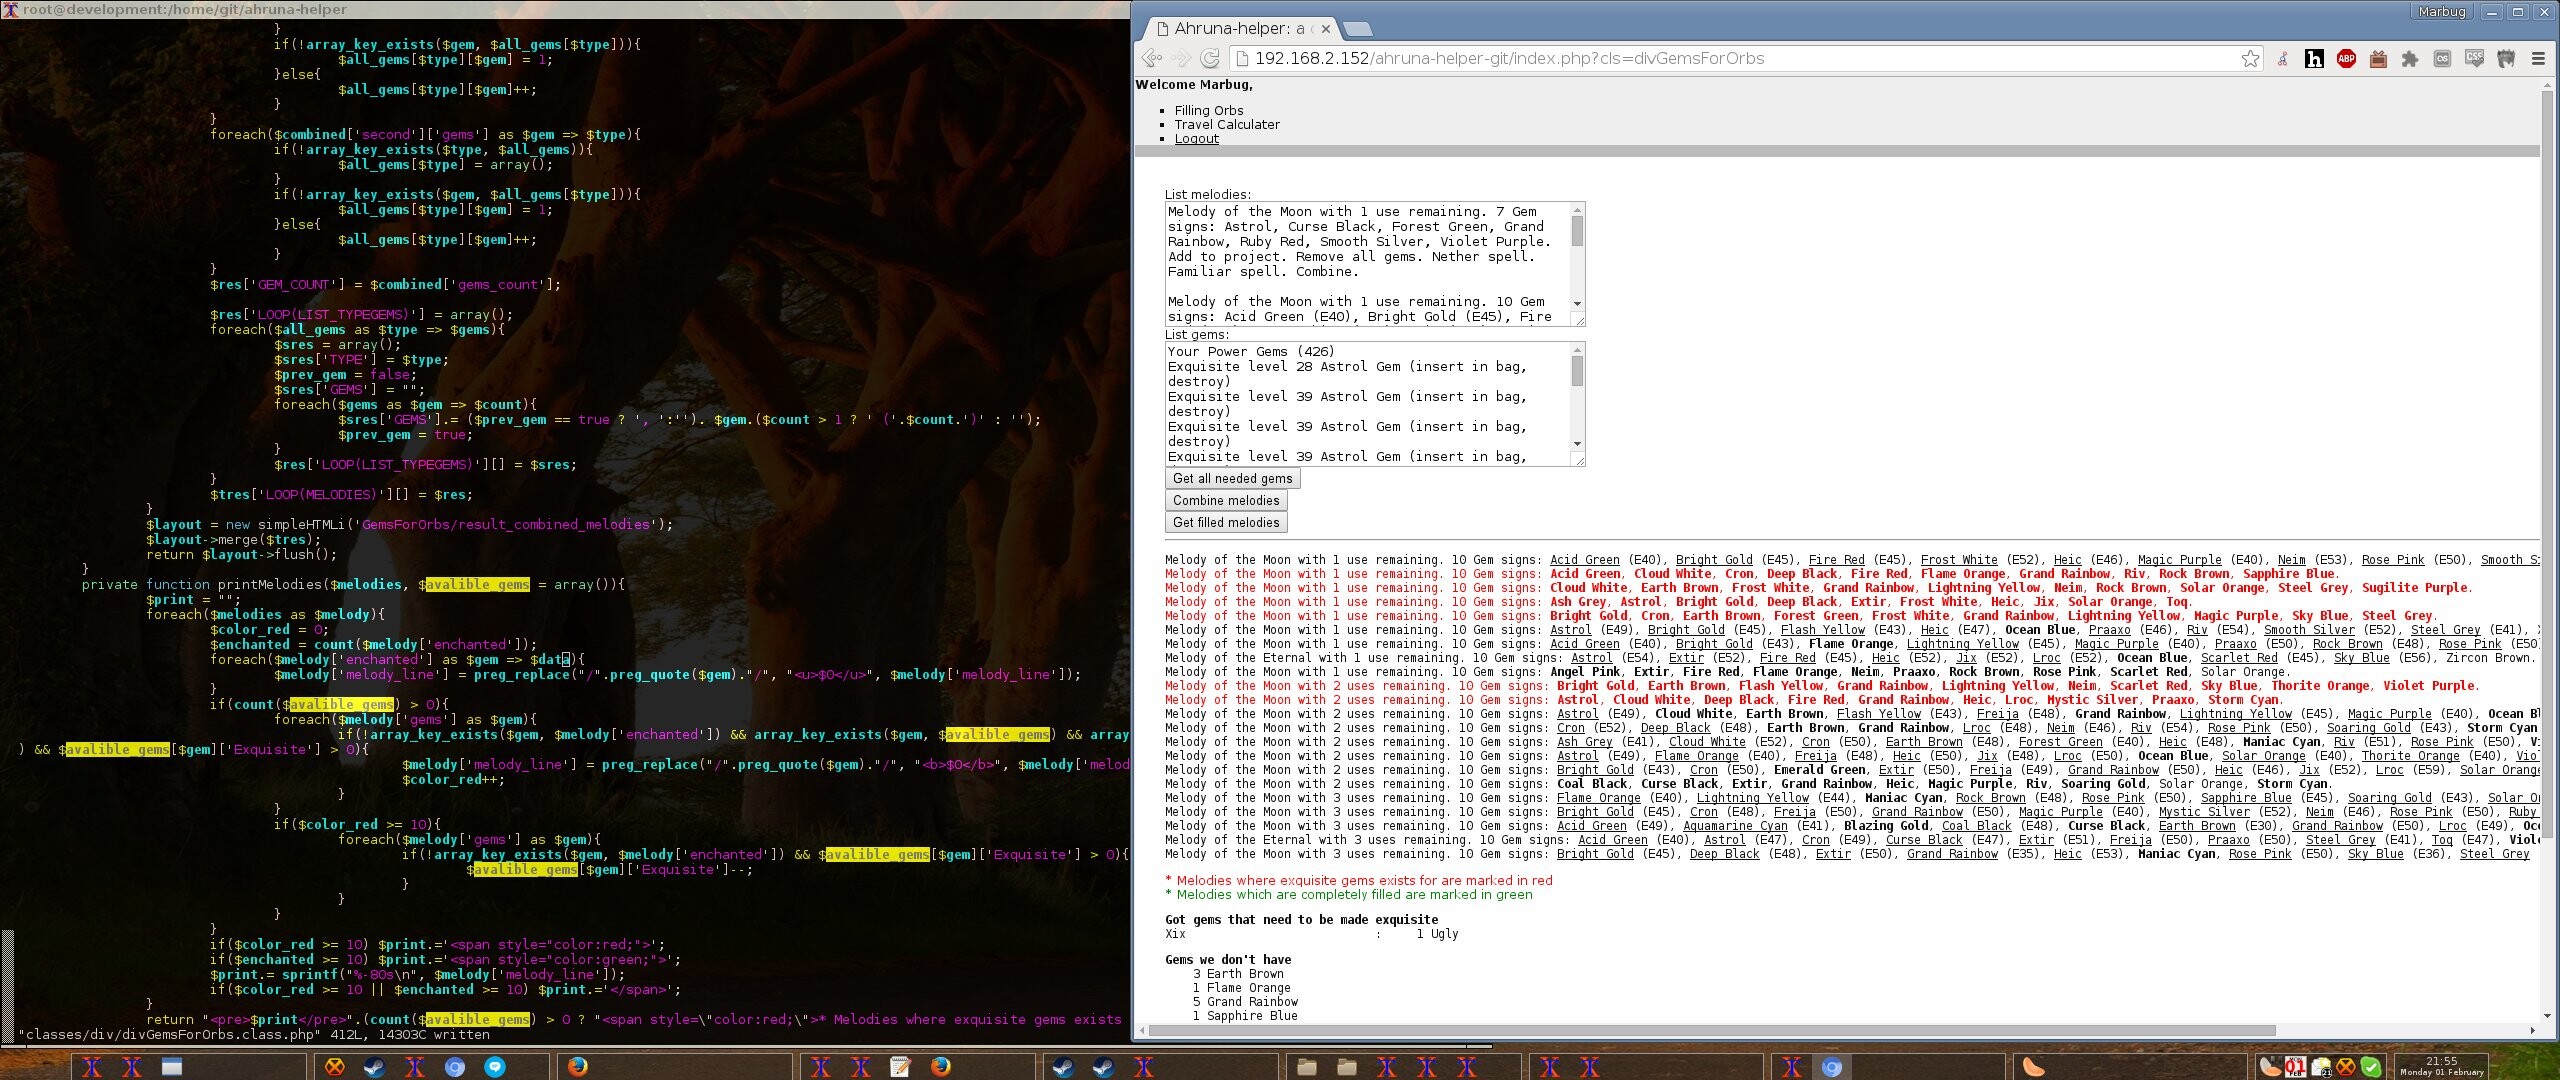Open the Filling Orbs menu item
Screen dimensions: 2560x1080
click(x=1208, y=111)
